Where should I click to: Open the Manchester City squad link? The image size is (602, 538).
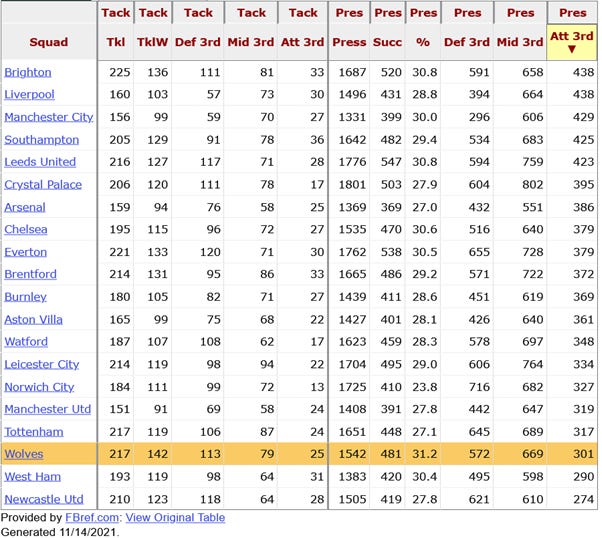49,117
